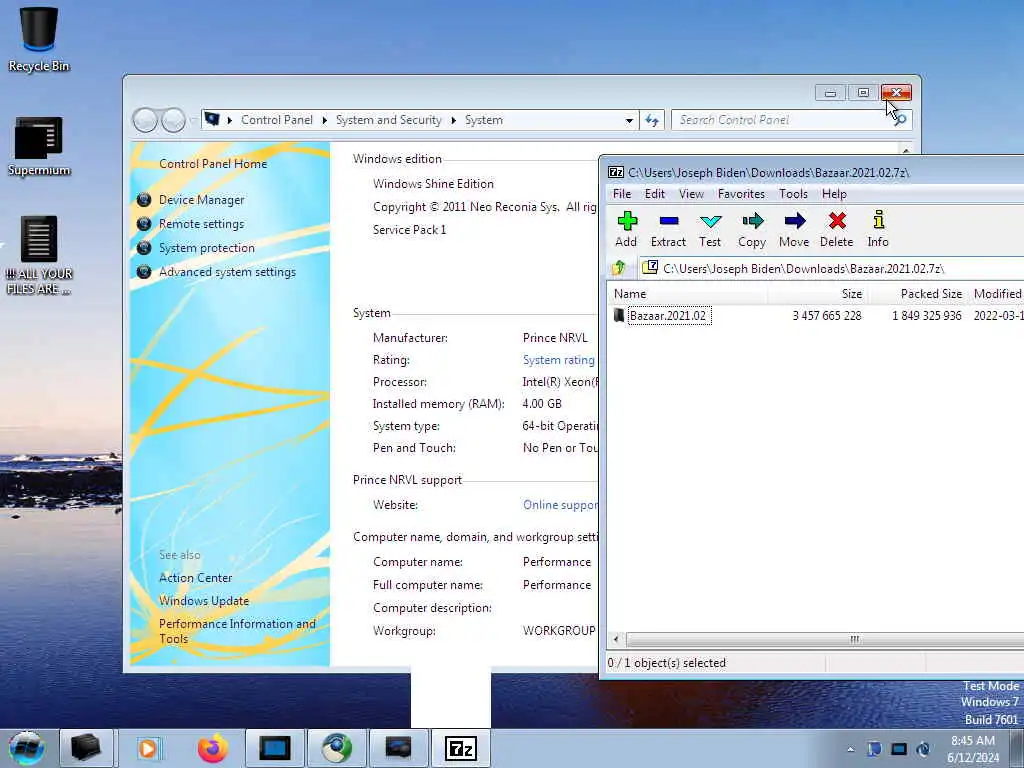The height and width of the screenshot is (768, 1024).
Task: Click the red Delete icon in 7-Zip
Action: coord(837,229)
